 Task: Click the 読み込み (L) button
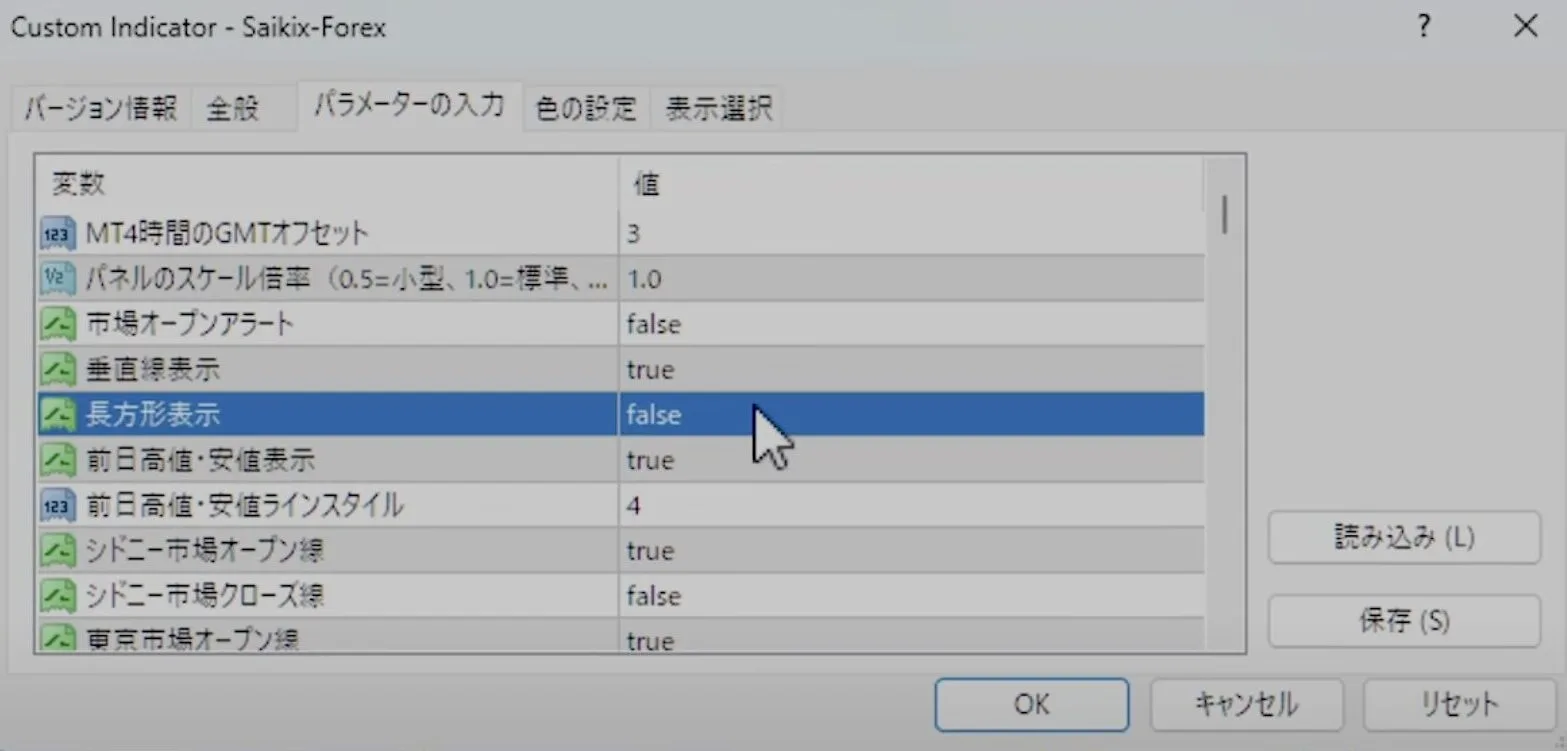click(x=1403, y=538)
